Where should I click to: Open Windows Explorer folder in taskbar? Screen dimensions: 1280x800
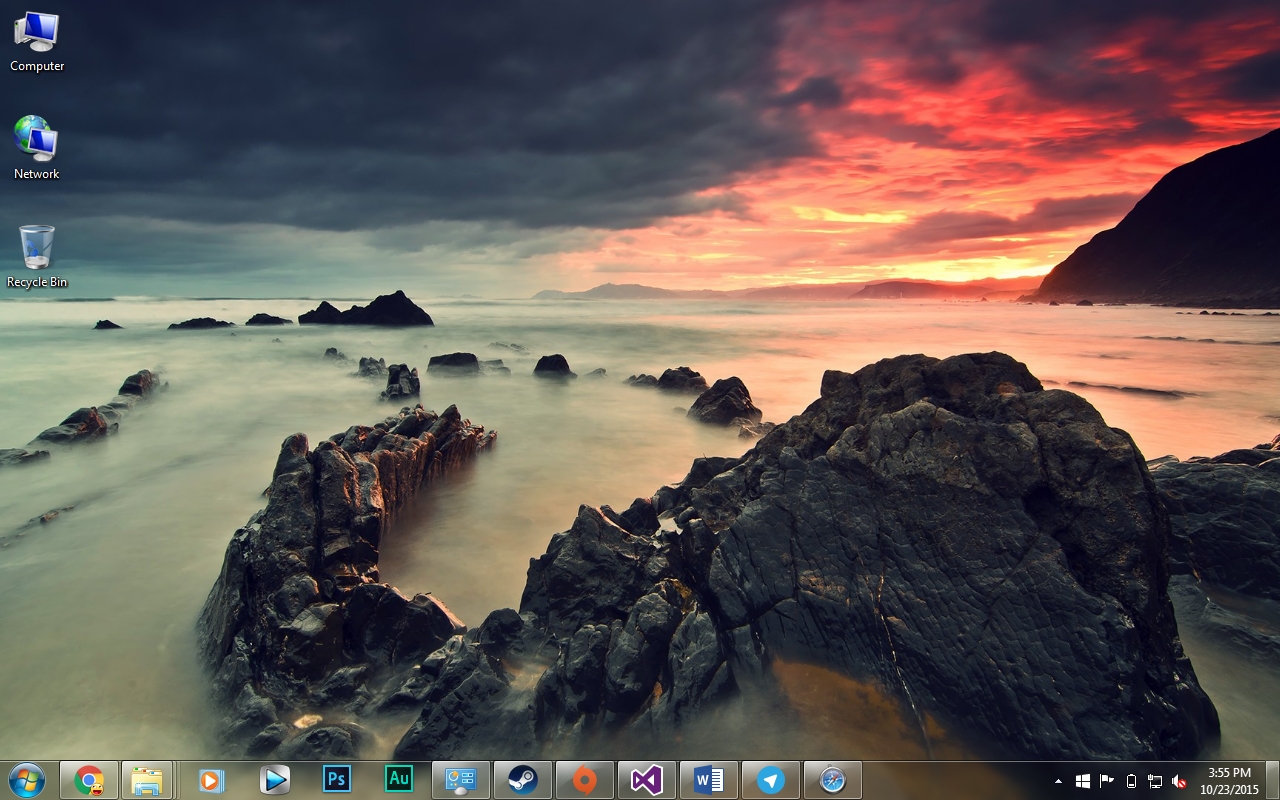pos(147,780)
